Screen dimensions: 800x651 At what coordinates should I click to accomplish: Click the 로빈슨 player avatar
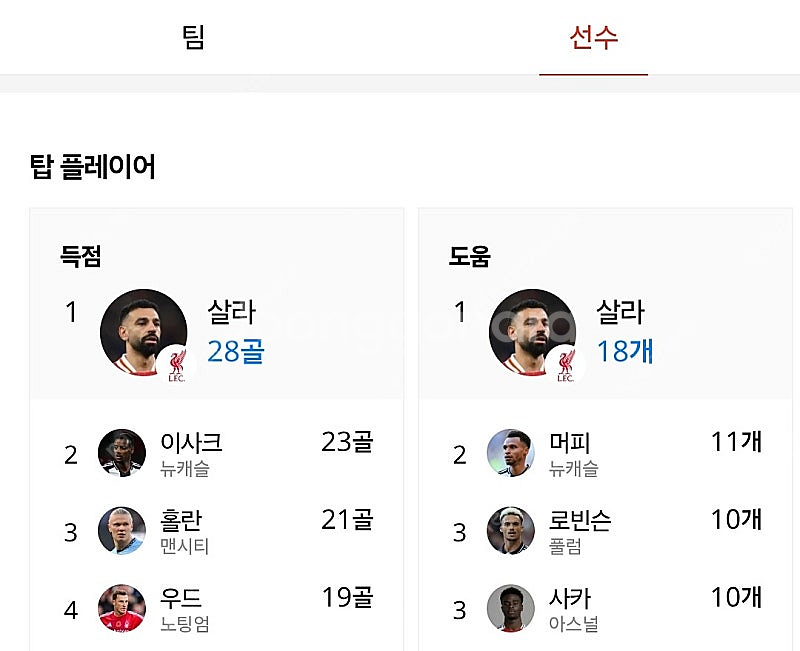pyautogui.click(x=510, y=531)
